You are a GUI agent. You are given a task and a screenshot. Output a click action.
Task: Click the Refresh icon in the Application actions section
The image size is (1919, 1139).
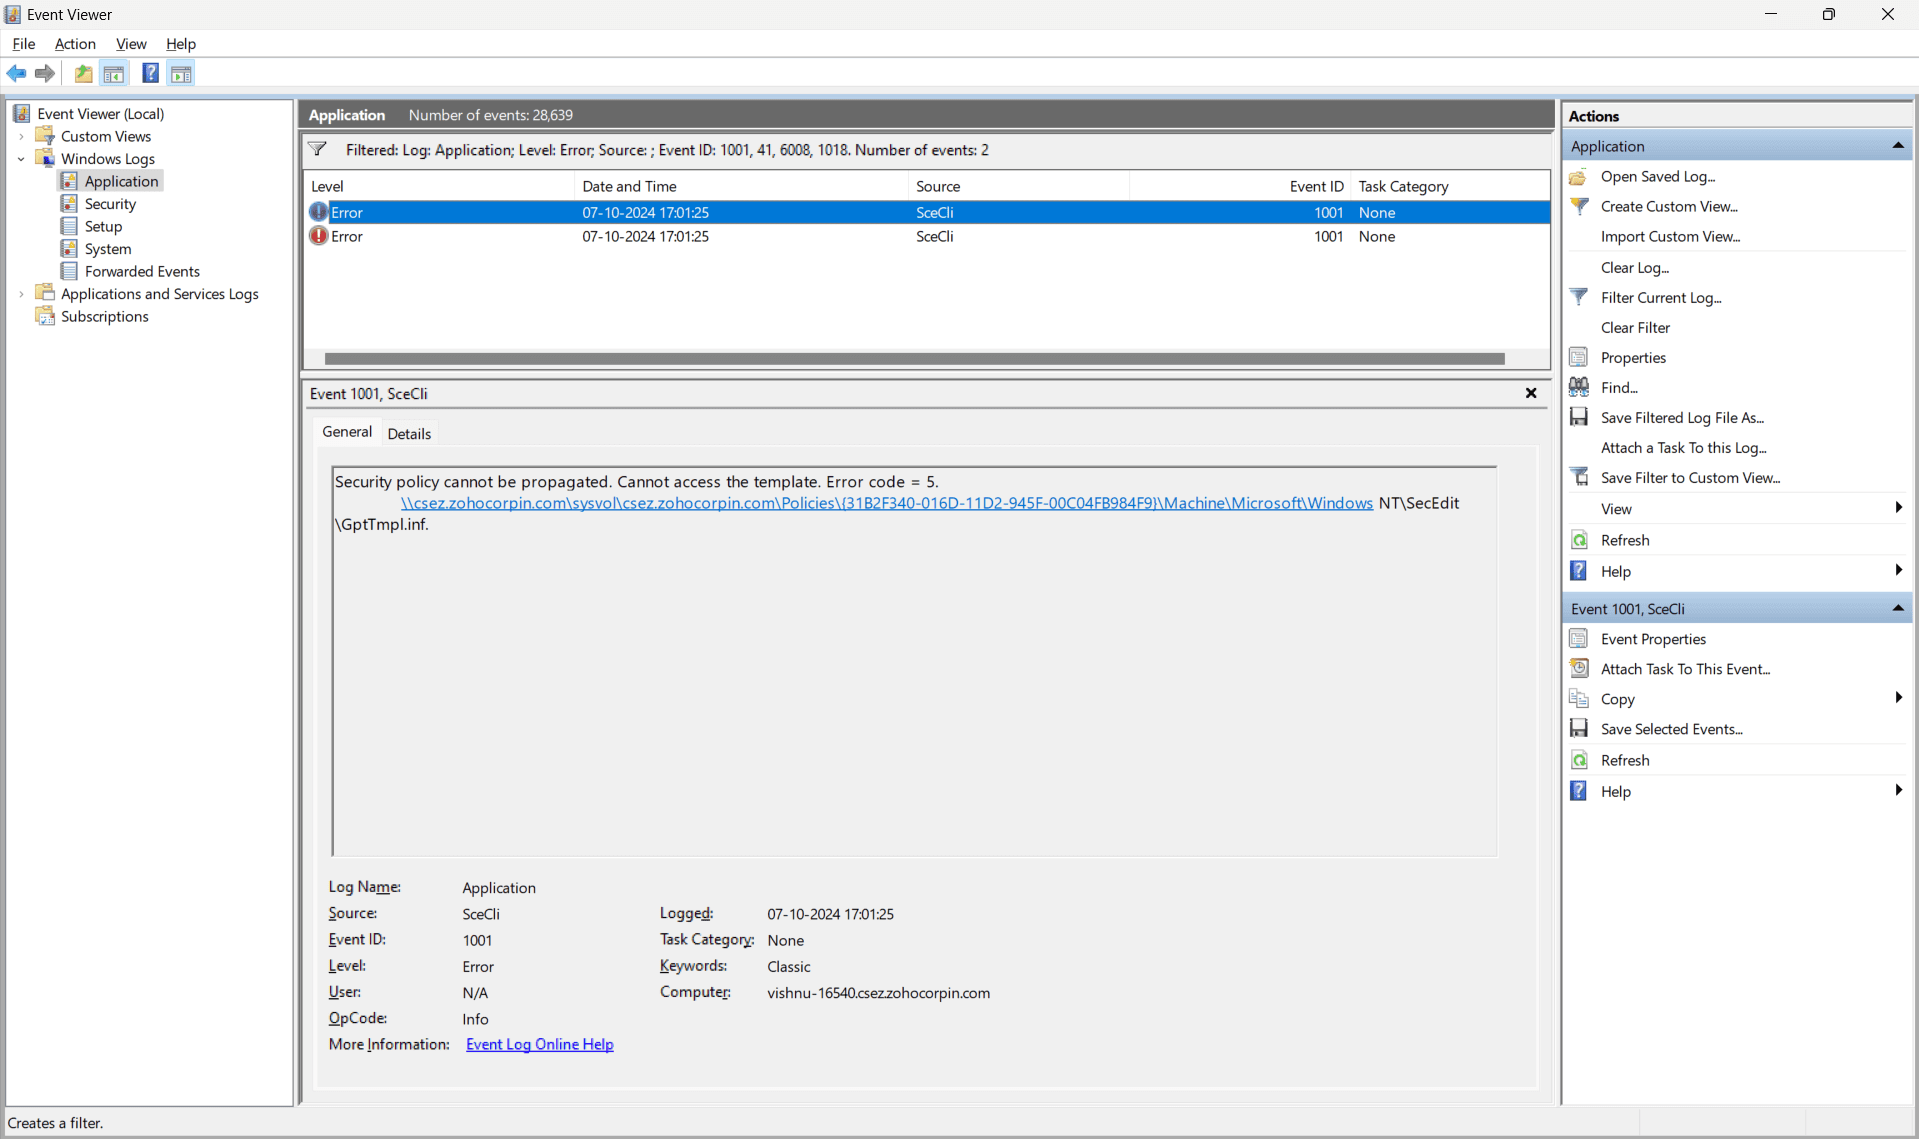click(x=1579, y=540)
